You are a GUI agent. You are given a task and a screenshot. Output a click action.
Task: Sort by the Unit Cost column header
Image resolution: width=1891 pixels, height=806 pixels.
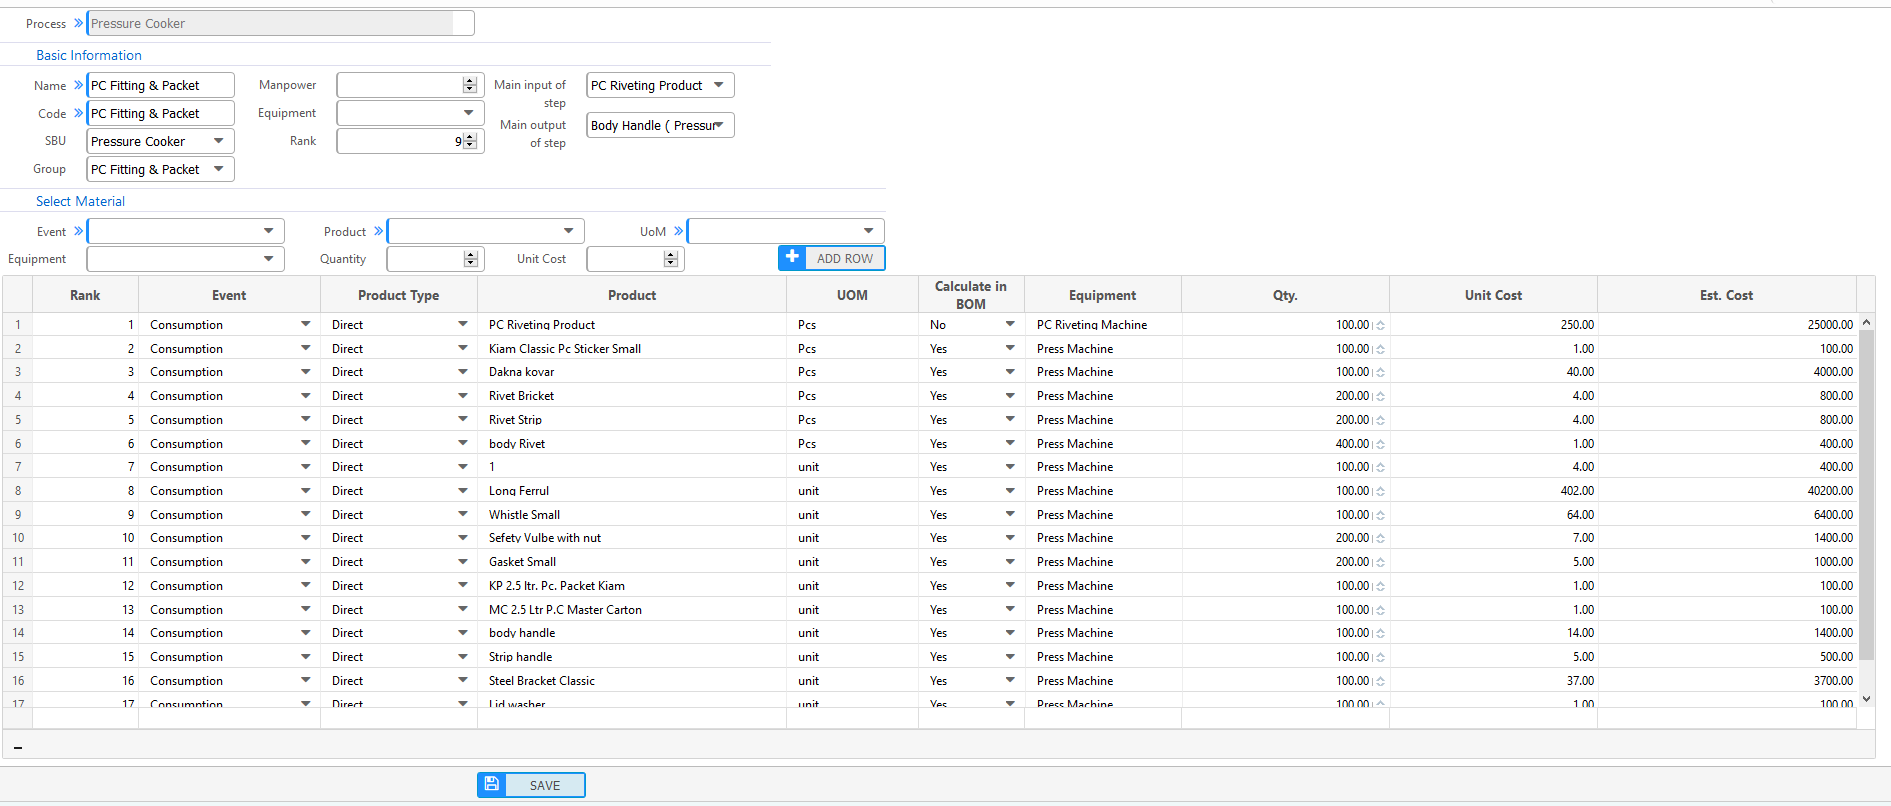coord(1493,295)
